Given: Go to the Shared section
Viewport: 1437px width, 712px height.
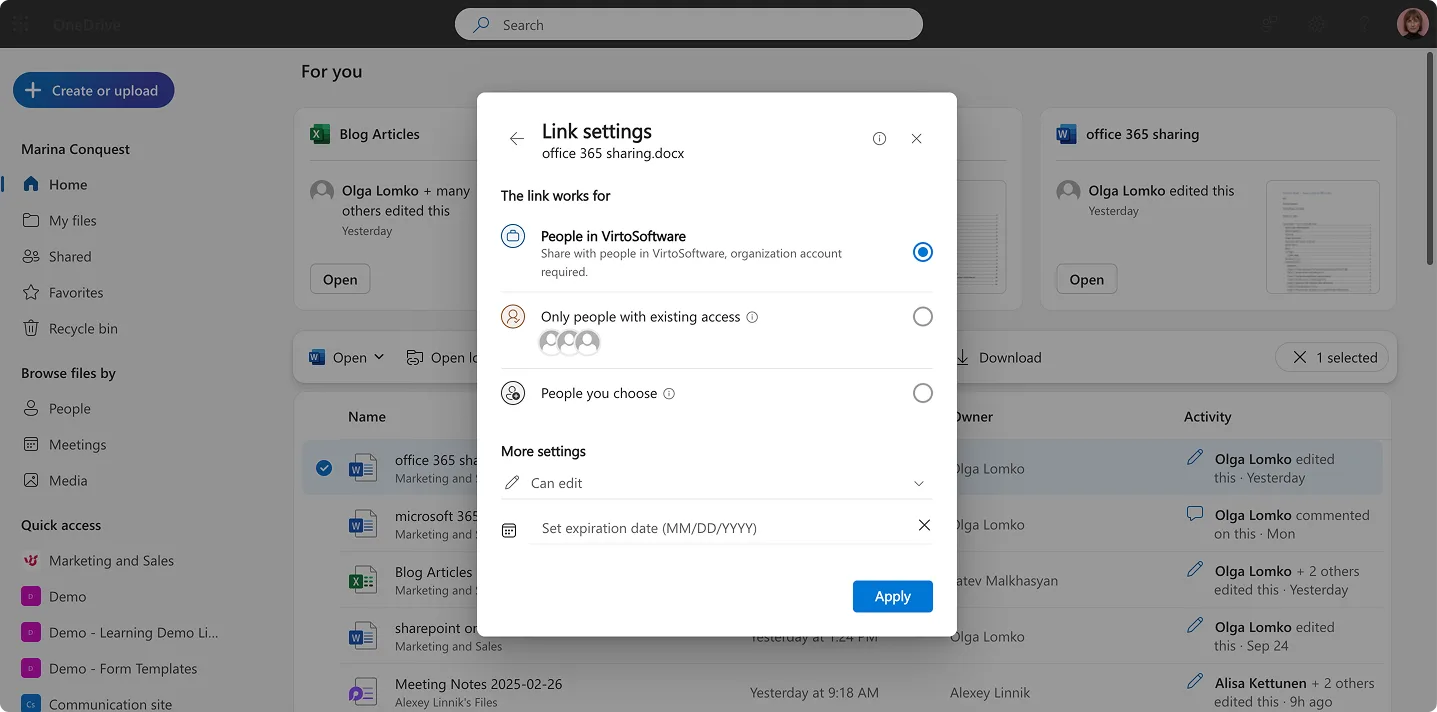Looking at the screenshot, I should pyautogui.click(x=69, y=256).
